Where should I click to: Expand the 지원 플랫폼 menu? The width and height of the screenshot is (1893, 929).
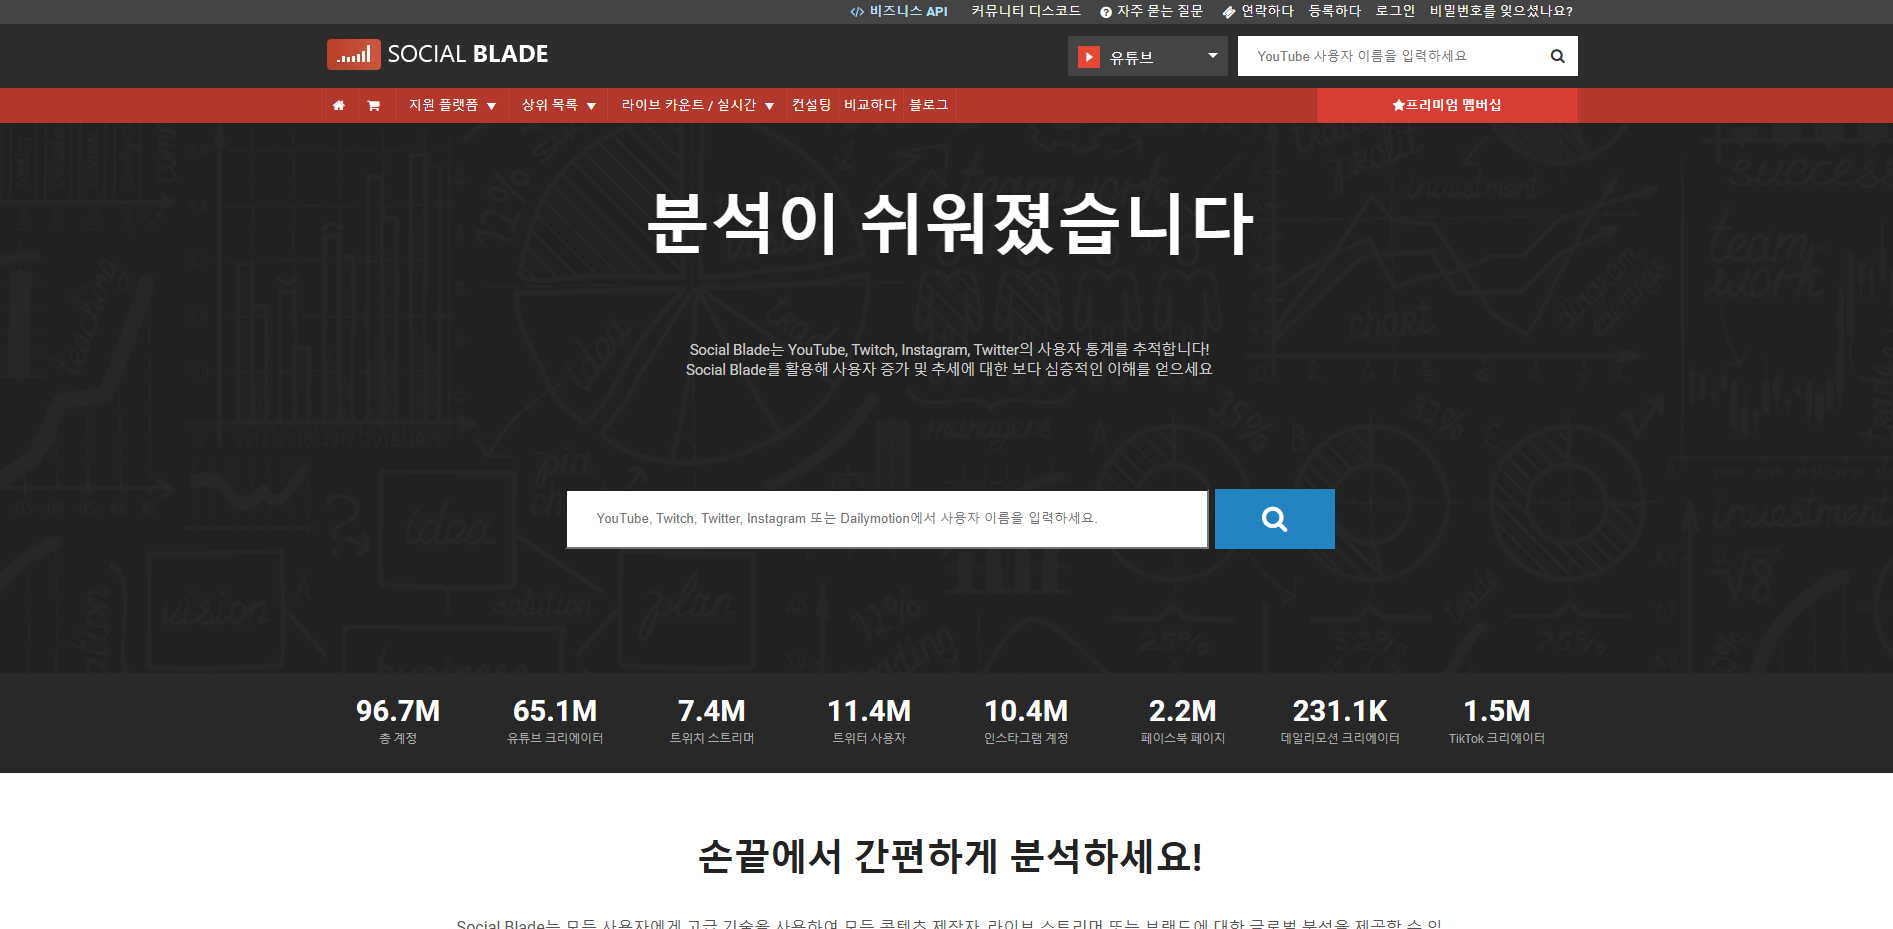click(x=452, y=105)
